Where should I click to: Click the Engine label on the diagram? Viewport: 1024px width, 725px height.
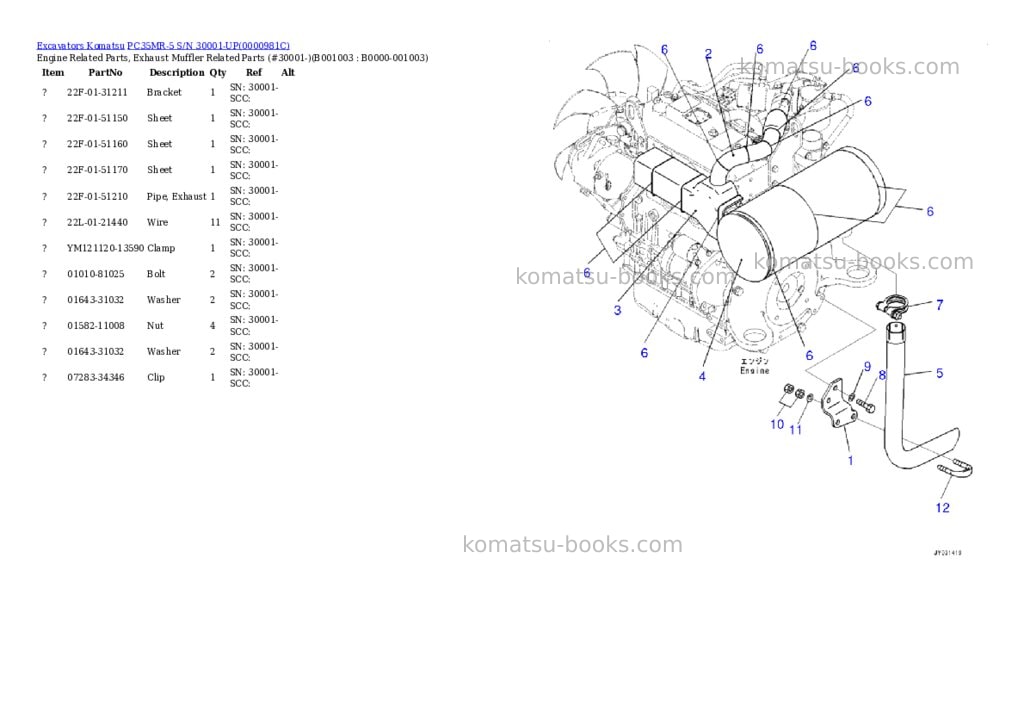point(754,371)
